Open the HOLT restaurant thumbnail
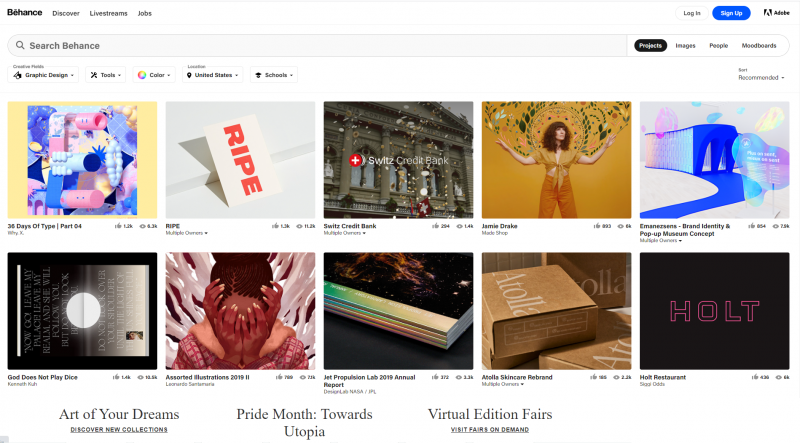 pyautogui.click(x=714, y=311)
